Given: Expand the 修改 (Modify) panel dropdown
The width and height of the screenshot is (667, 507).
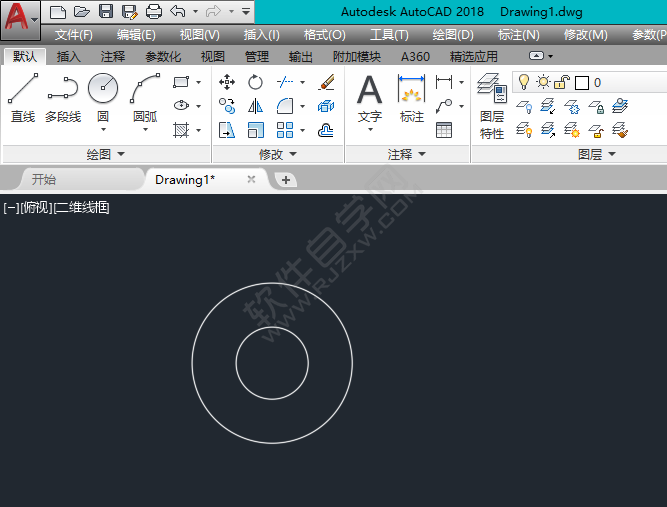Looking at the screenshot, I should [277, 154].
